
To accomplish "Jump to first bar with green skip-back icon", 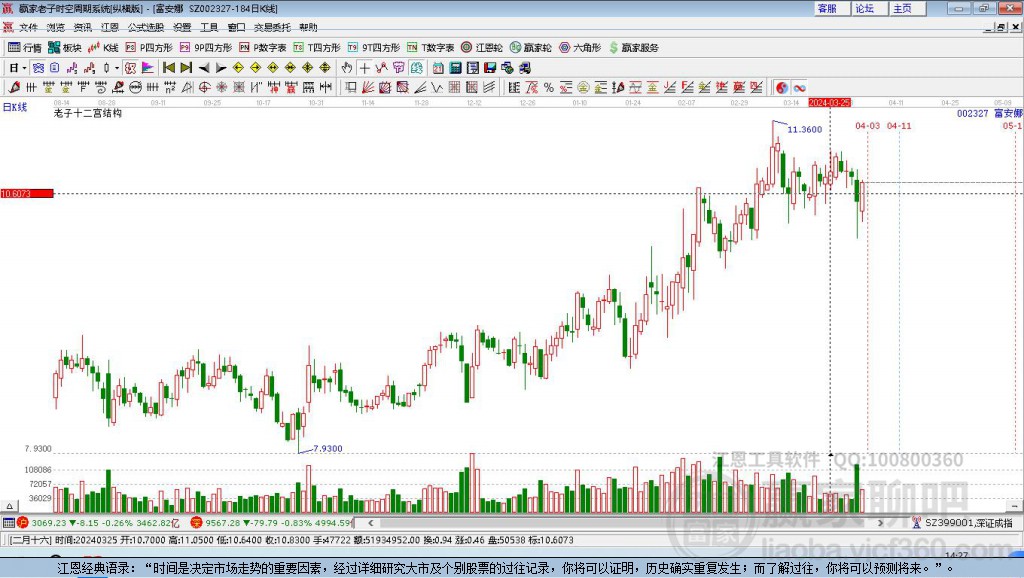I will 168,68.
